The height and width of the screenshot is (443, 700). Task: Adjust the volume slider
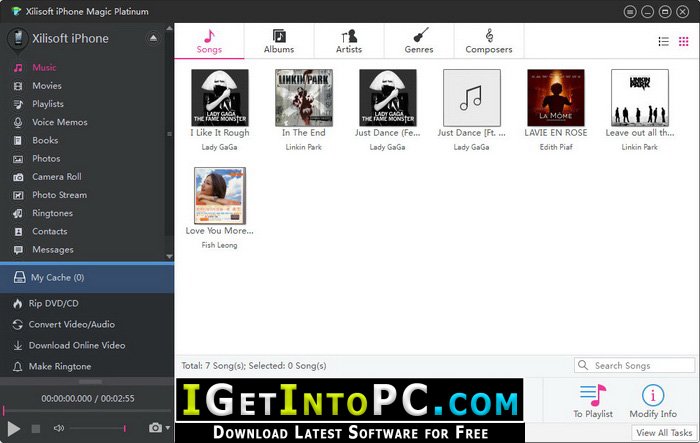tap(97, 428)
